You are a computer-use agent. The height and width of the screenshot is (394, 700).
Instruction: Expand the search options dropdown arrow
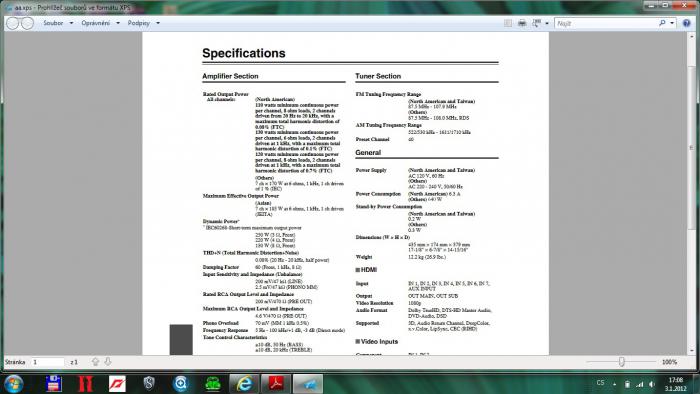672,23
